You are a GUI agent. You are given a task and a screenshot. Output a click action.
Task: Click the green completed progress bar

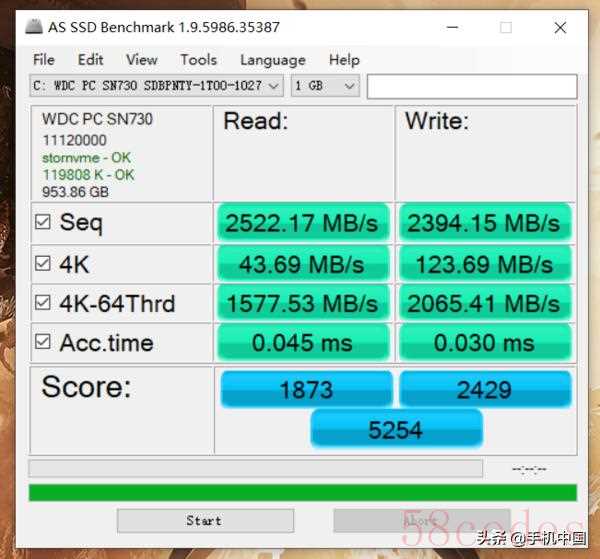click(303, 492)
